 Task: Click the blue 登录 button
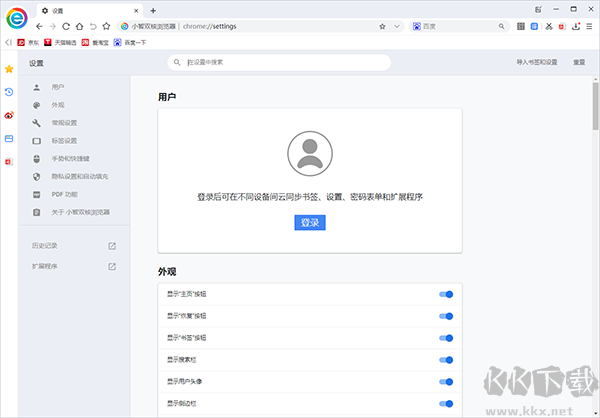(310, 222)
